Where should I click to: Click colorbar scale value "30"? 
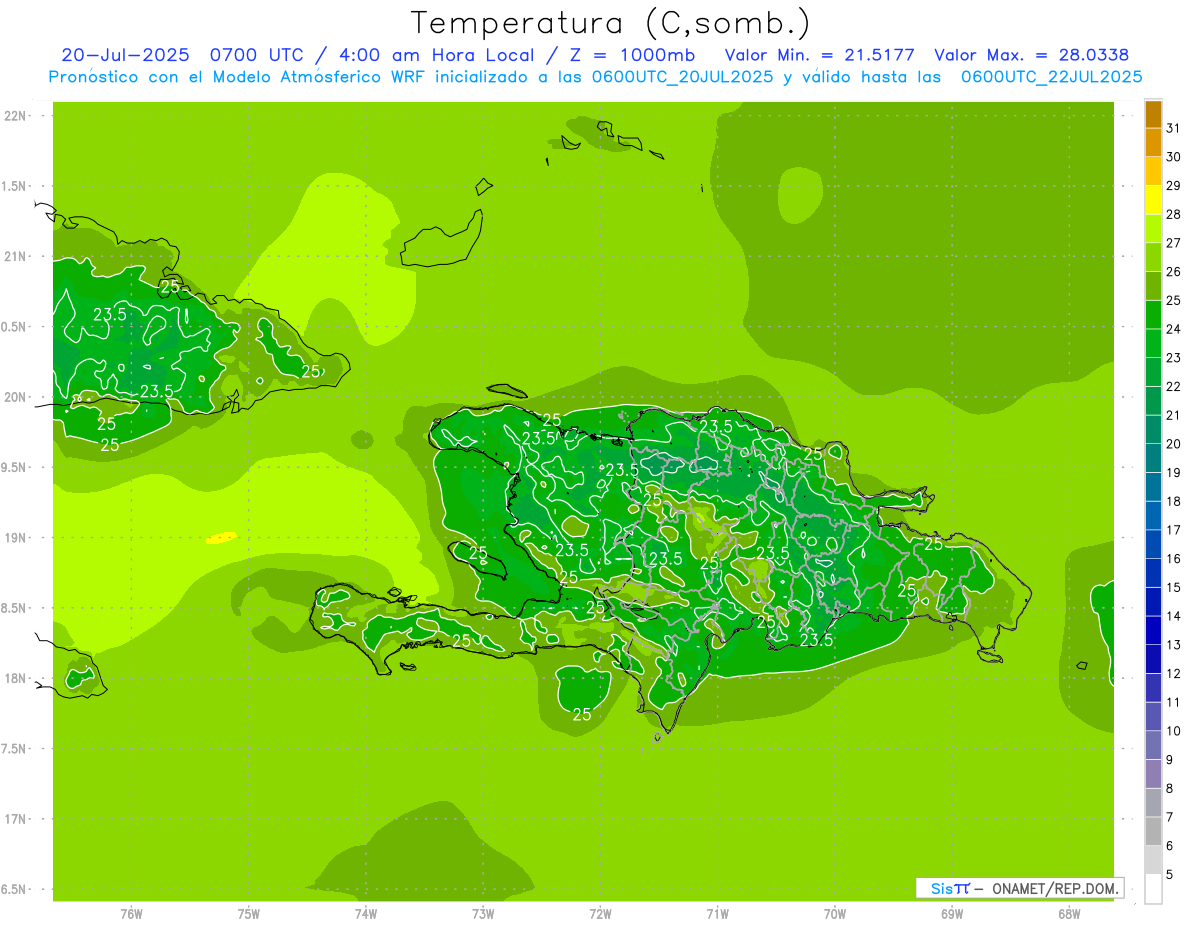pyautogui.click(x=1173, y=156)
